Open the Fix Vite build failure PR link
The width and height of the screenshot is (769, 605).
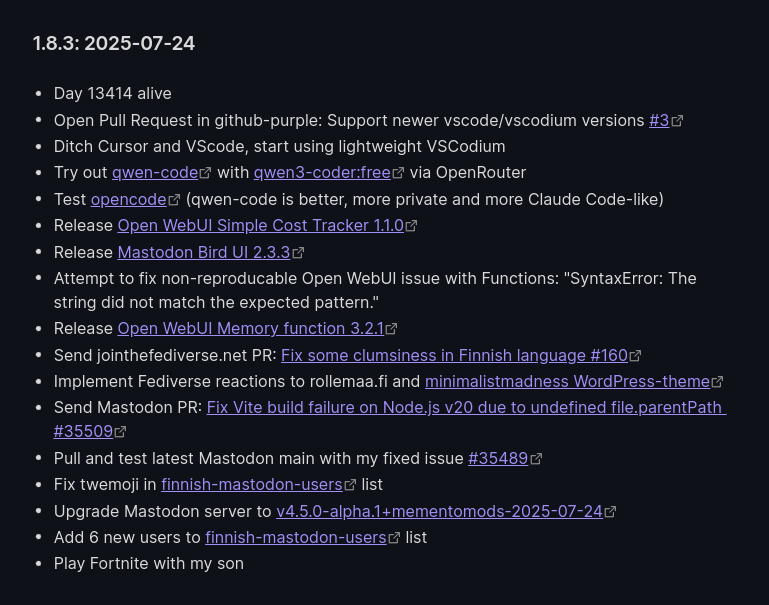point(466,407)
